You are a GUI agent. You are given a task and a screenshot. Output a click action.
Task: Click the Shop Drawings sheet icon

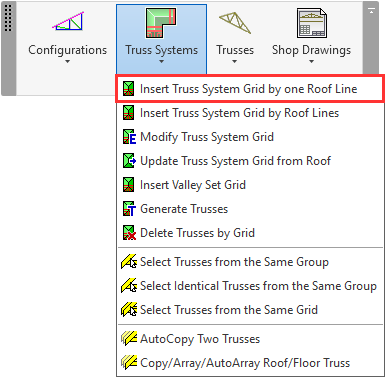pyautogui.click(x=312, y=23)
